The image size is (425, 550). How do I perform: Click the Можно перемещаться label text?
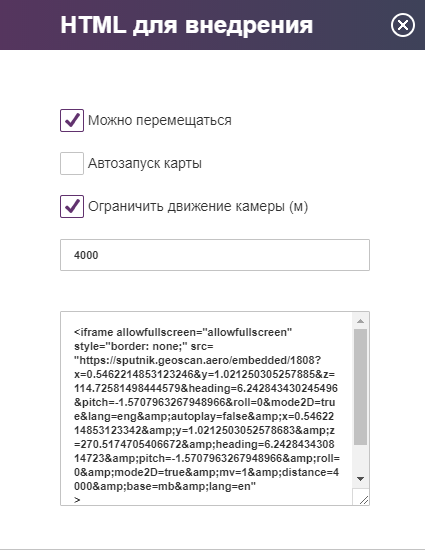pos(160,120)
